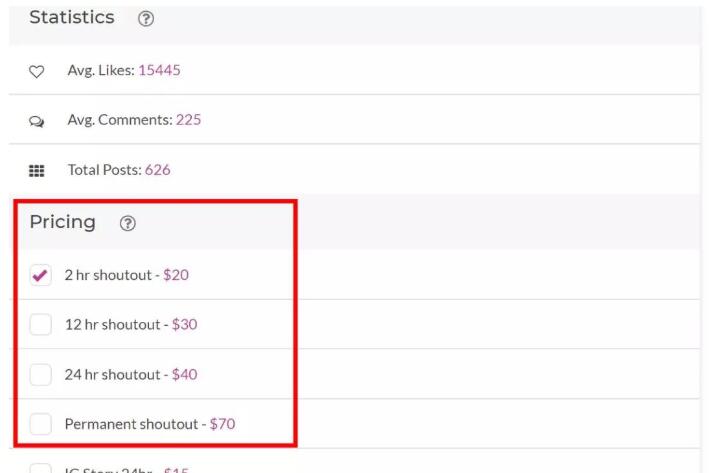Check the partially visible IG Story checkbox
The image size is (710, 473).
click(40, 468)
